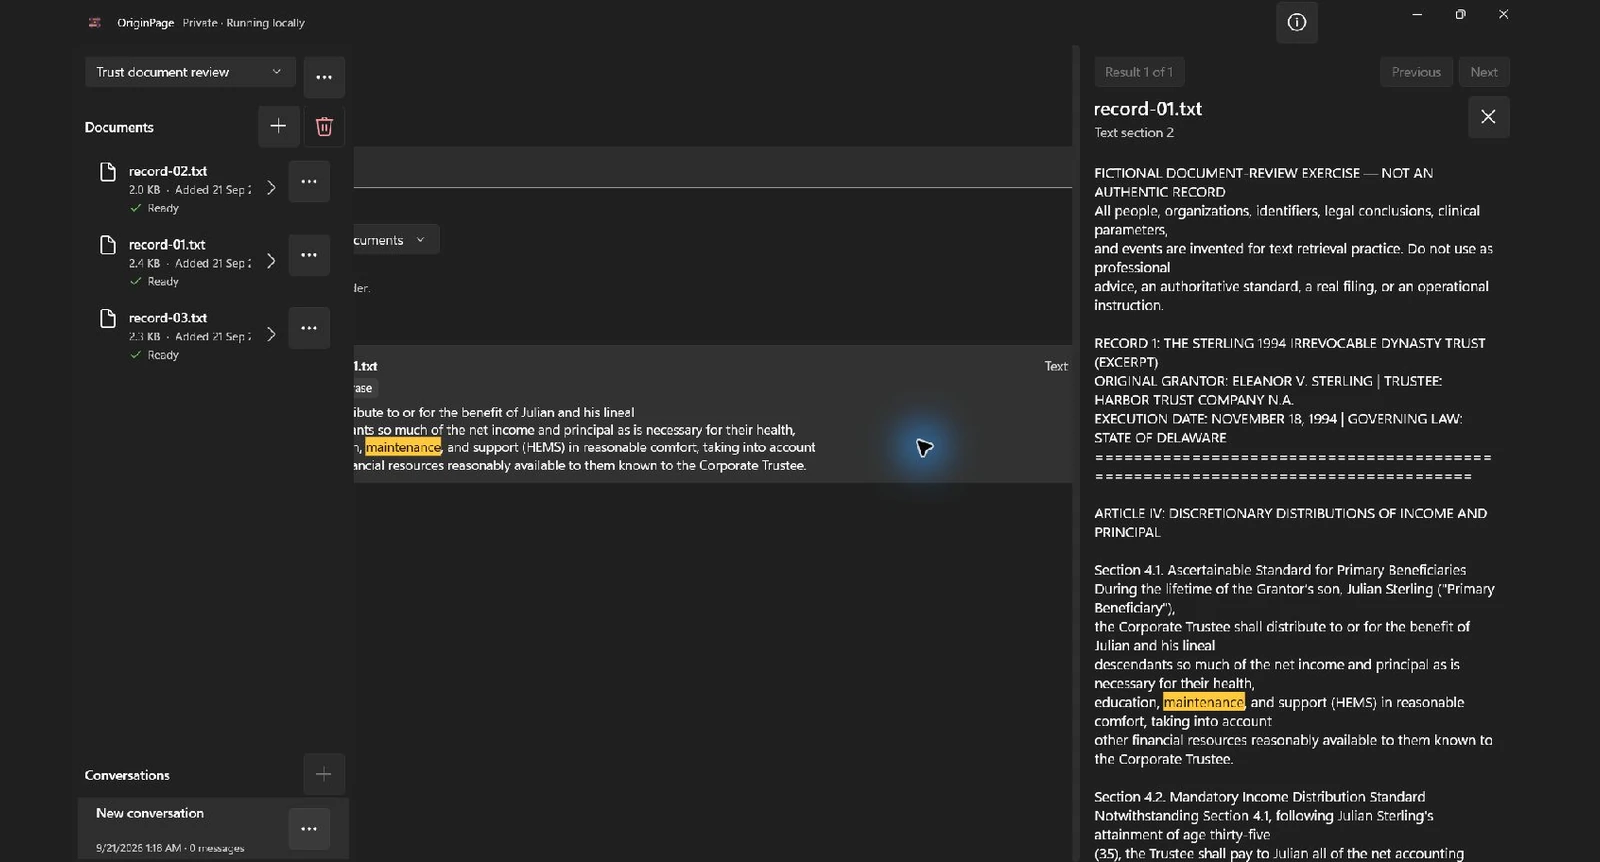The height and width of the screenshot is (862, 1600).
Task: Click the Text tag on the search result
Action: click(1056, 366)
